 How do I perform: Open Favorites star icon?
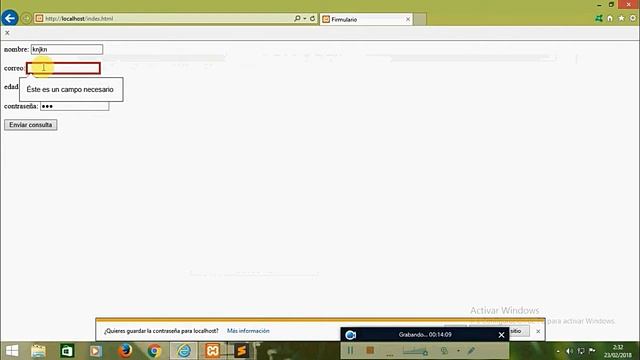(x=621, y=18)
